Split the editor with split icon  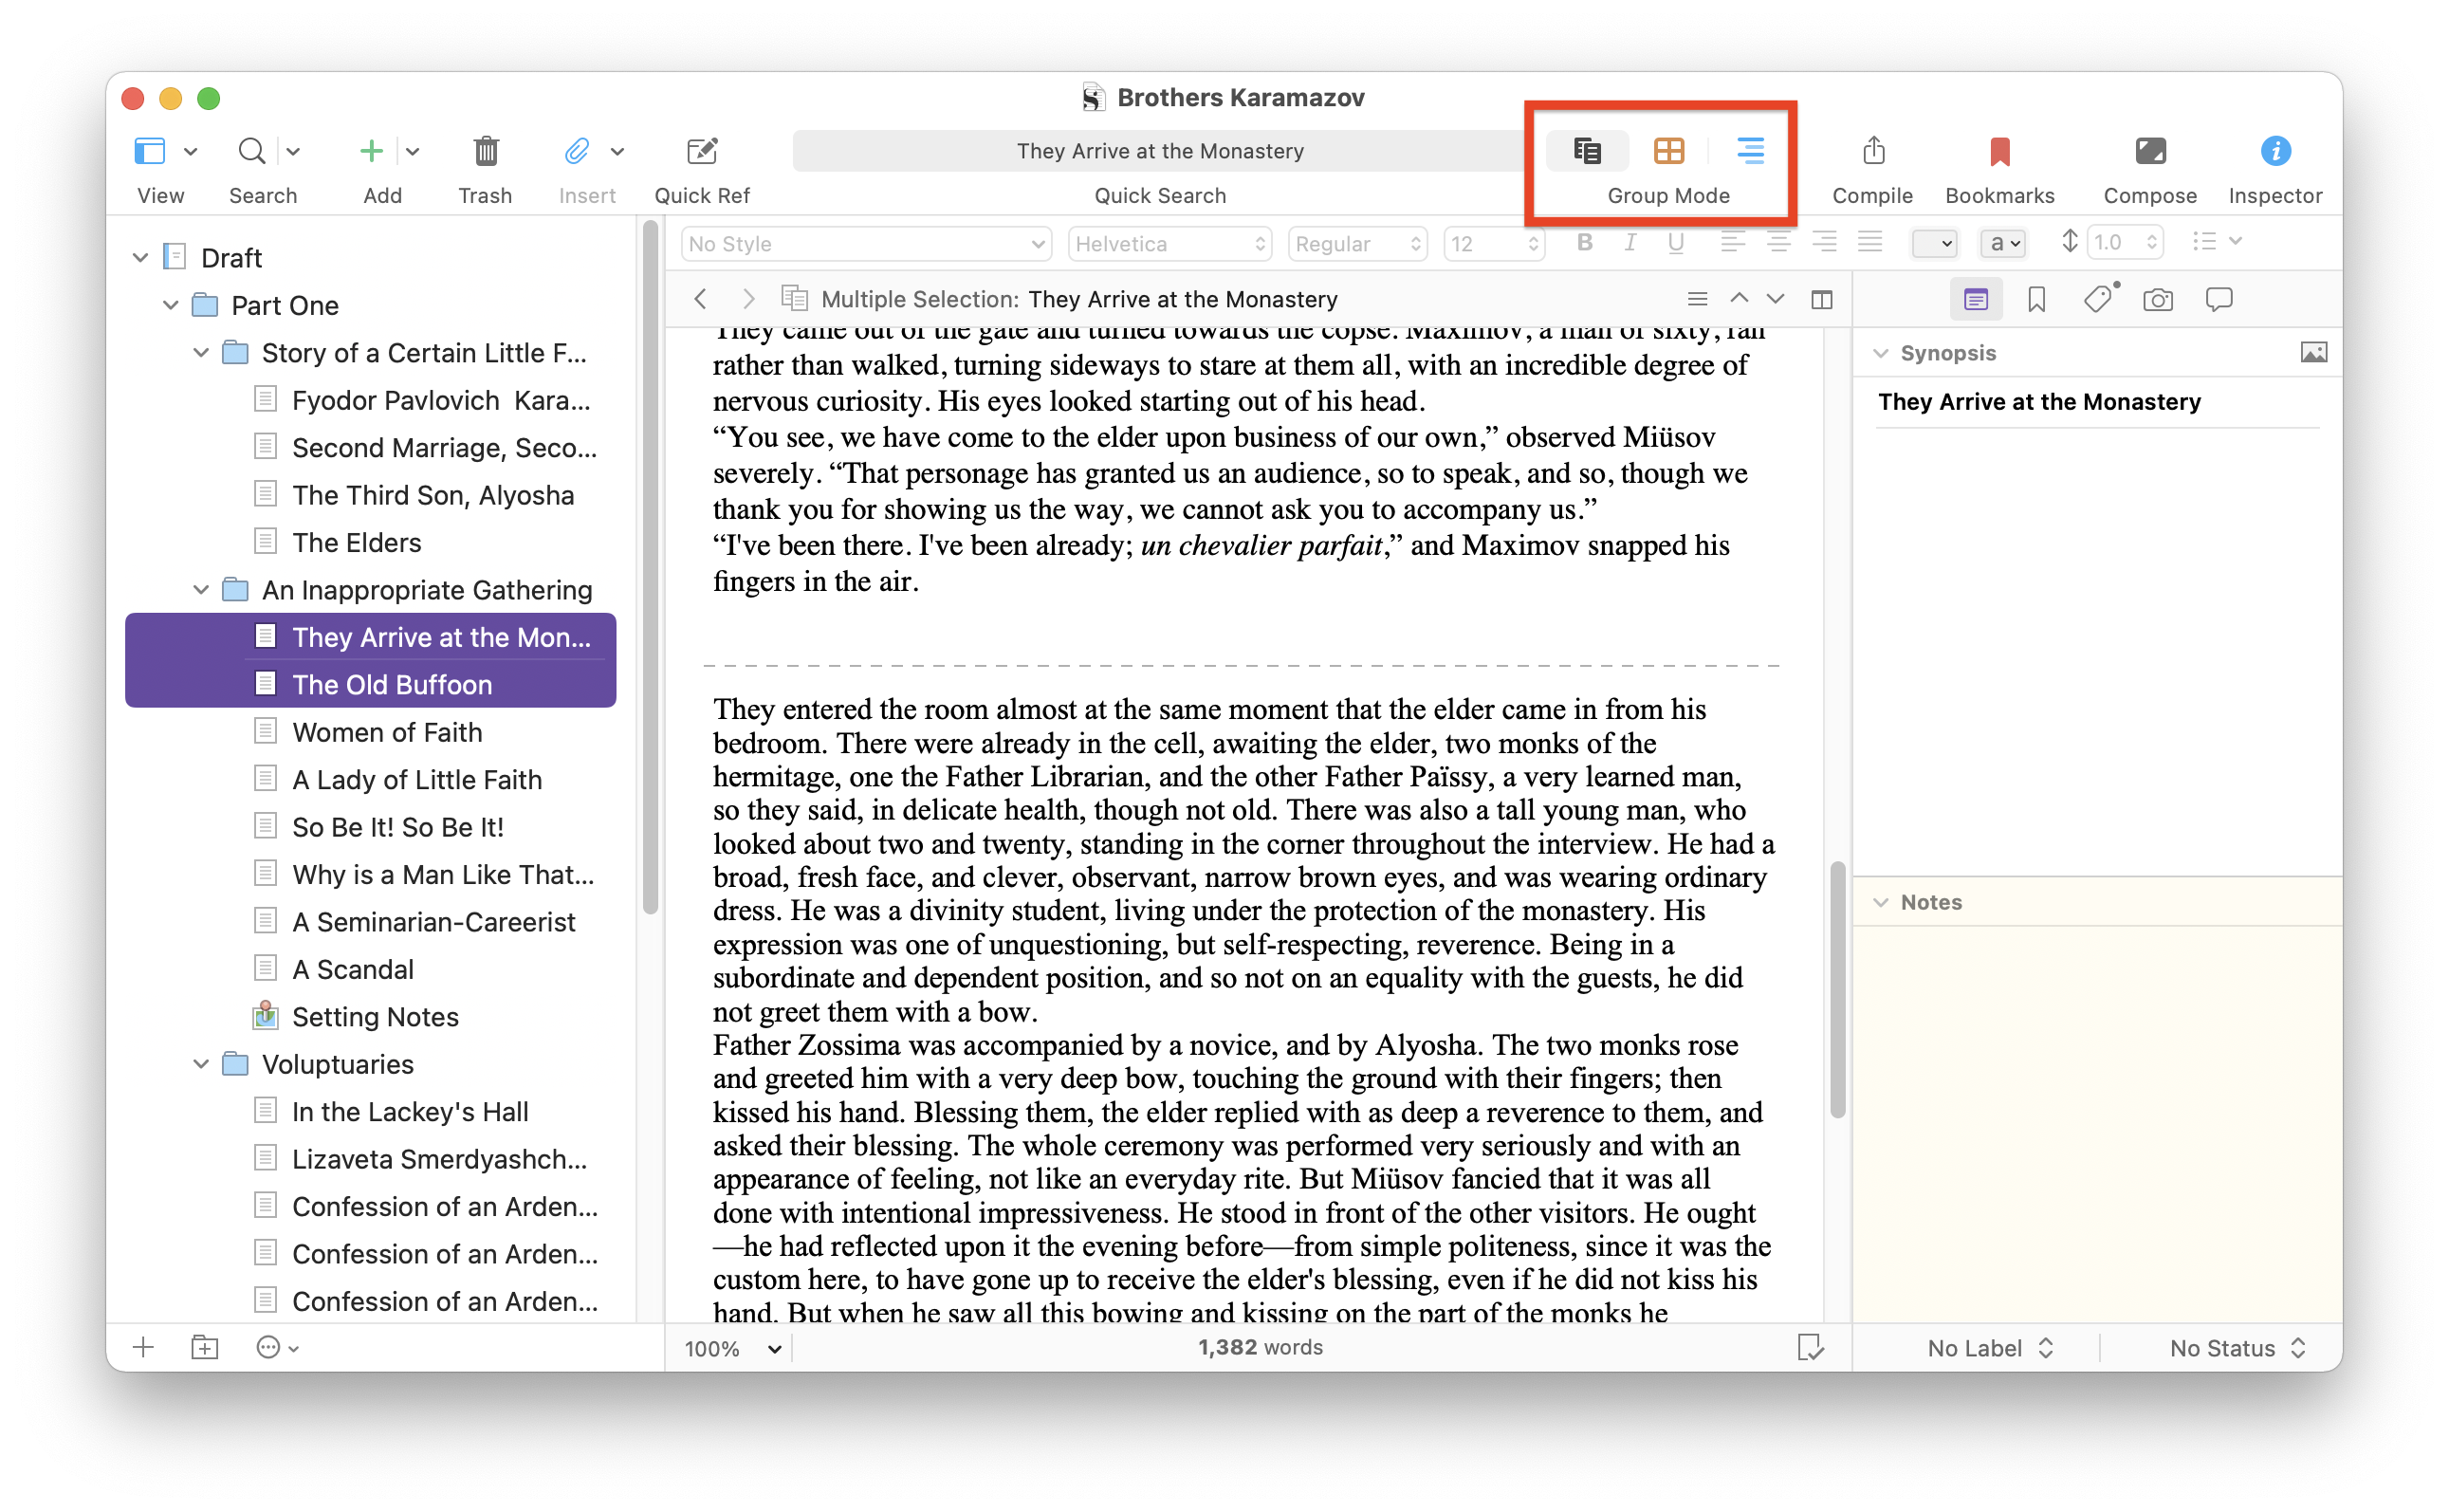(x=1821, y=299)
